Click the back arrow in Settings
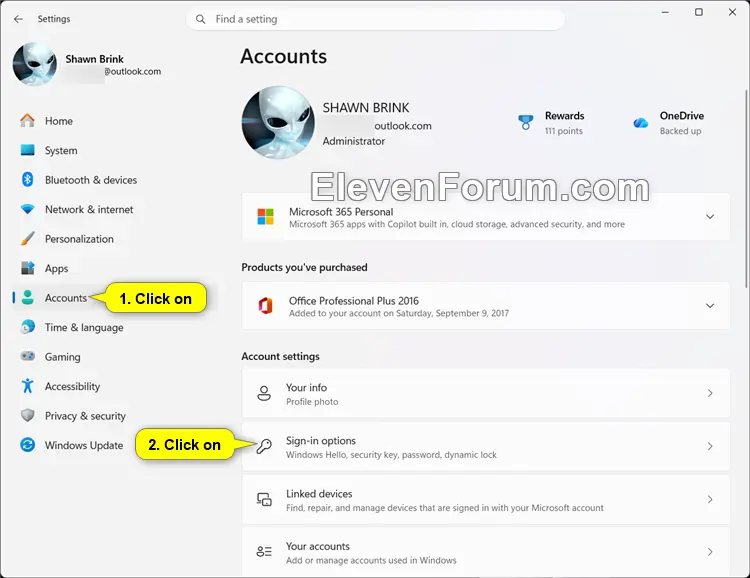 coord(18,19)
